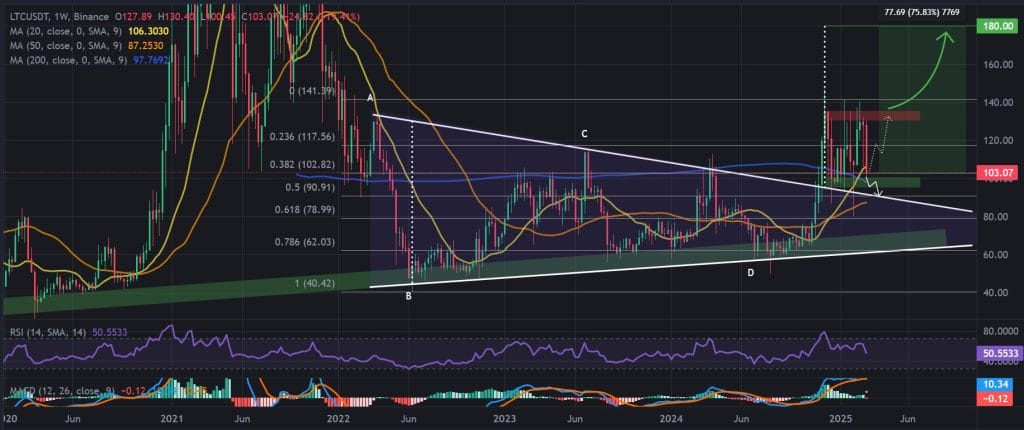
Task: Select the Fibonacci 0.236 (117.56) label
Action: click(302, 137)
